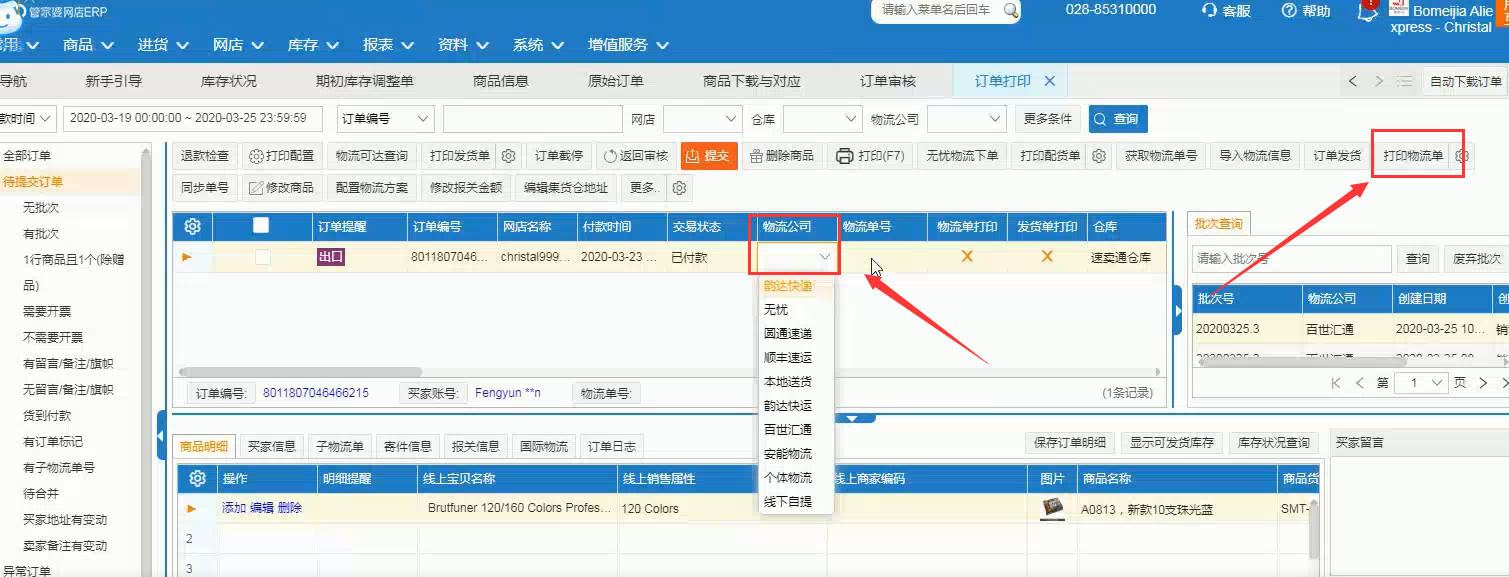Open column settings gear in 商品明细 table header
Viewport: 1509px width, 577px height.
(x=198, y=479)
